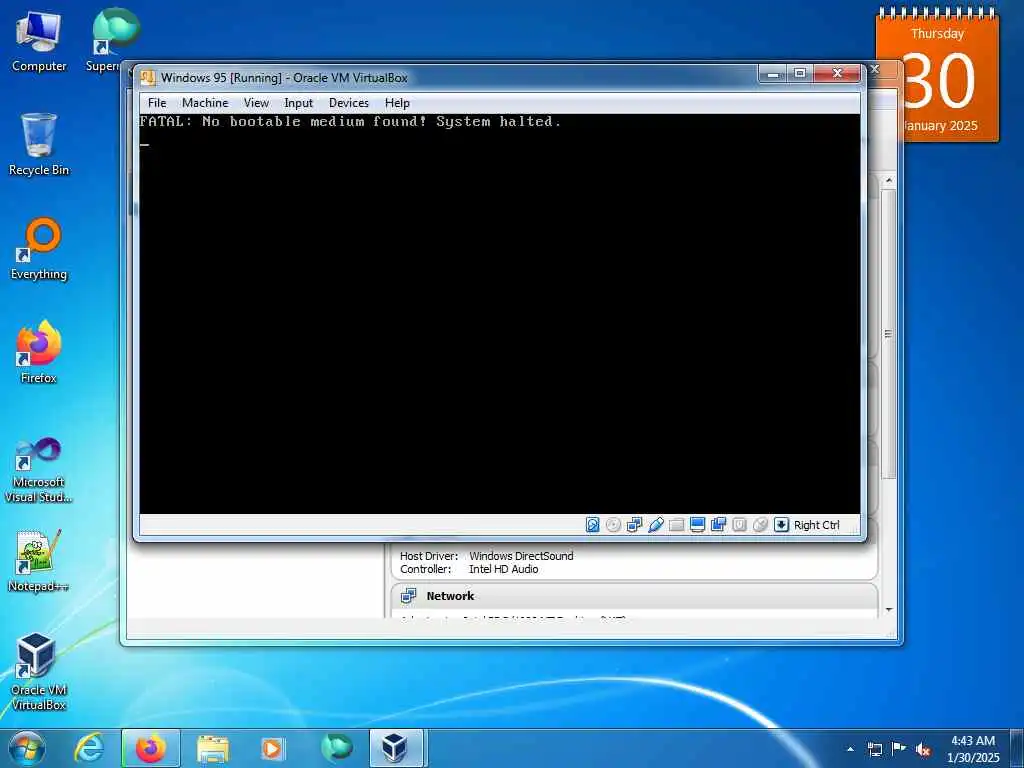Click the Manager details scrollbar down arrow
This screenshot has height=768, width=1024.
pyautogui.click(x=888, y=610)
